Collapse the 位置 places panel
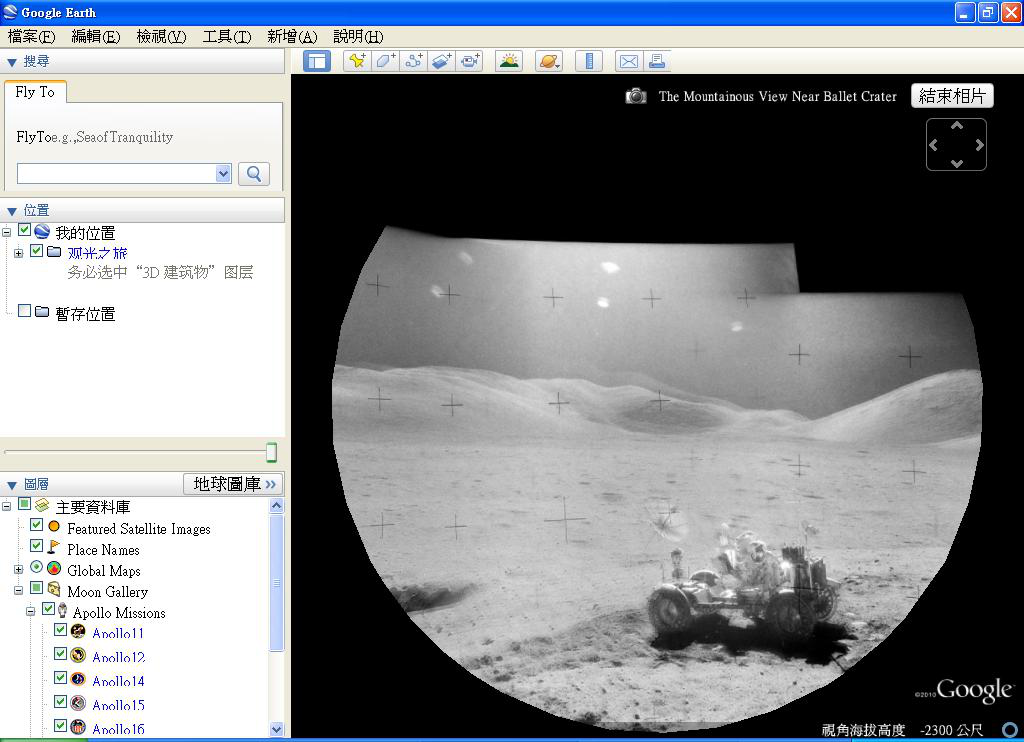1024x742 pixels. coord(12,211)
